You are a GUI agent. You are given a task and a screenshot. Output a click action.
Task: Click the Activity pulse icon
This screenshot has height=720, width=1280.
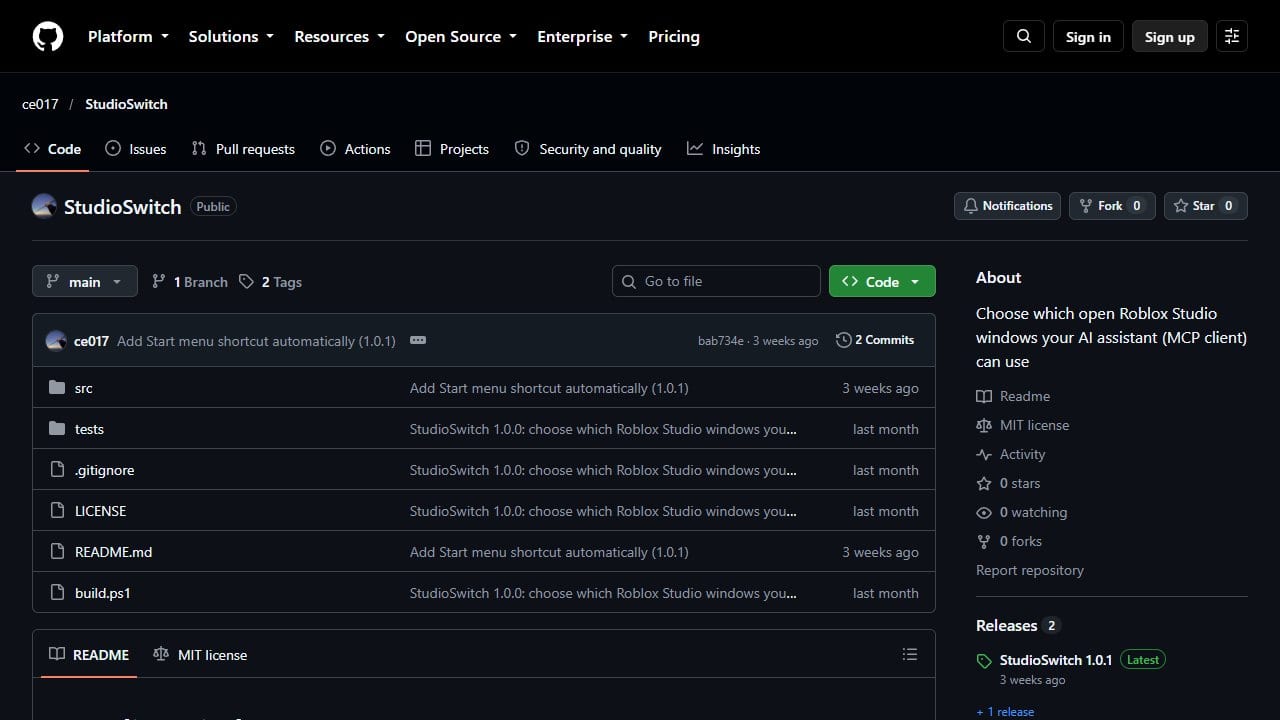(984, 454)
